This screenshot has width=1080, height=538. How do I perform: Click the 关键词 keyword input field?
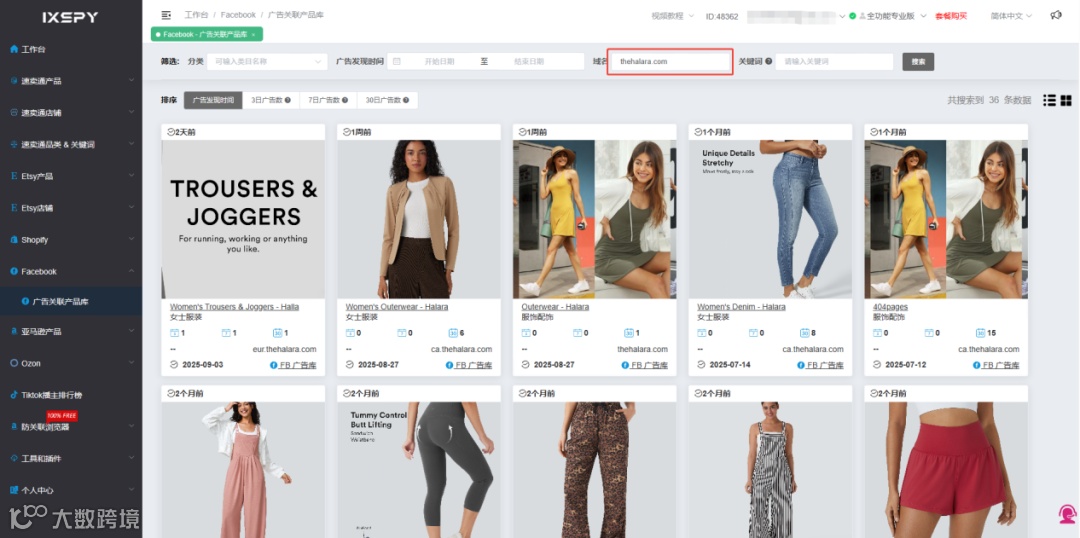(x=834, y=61)
